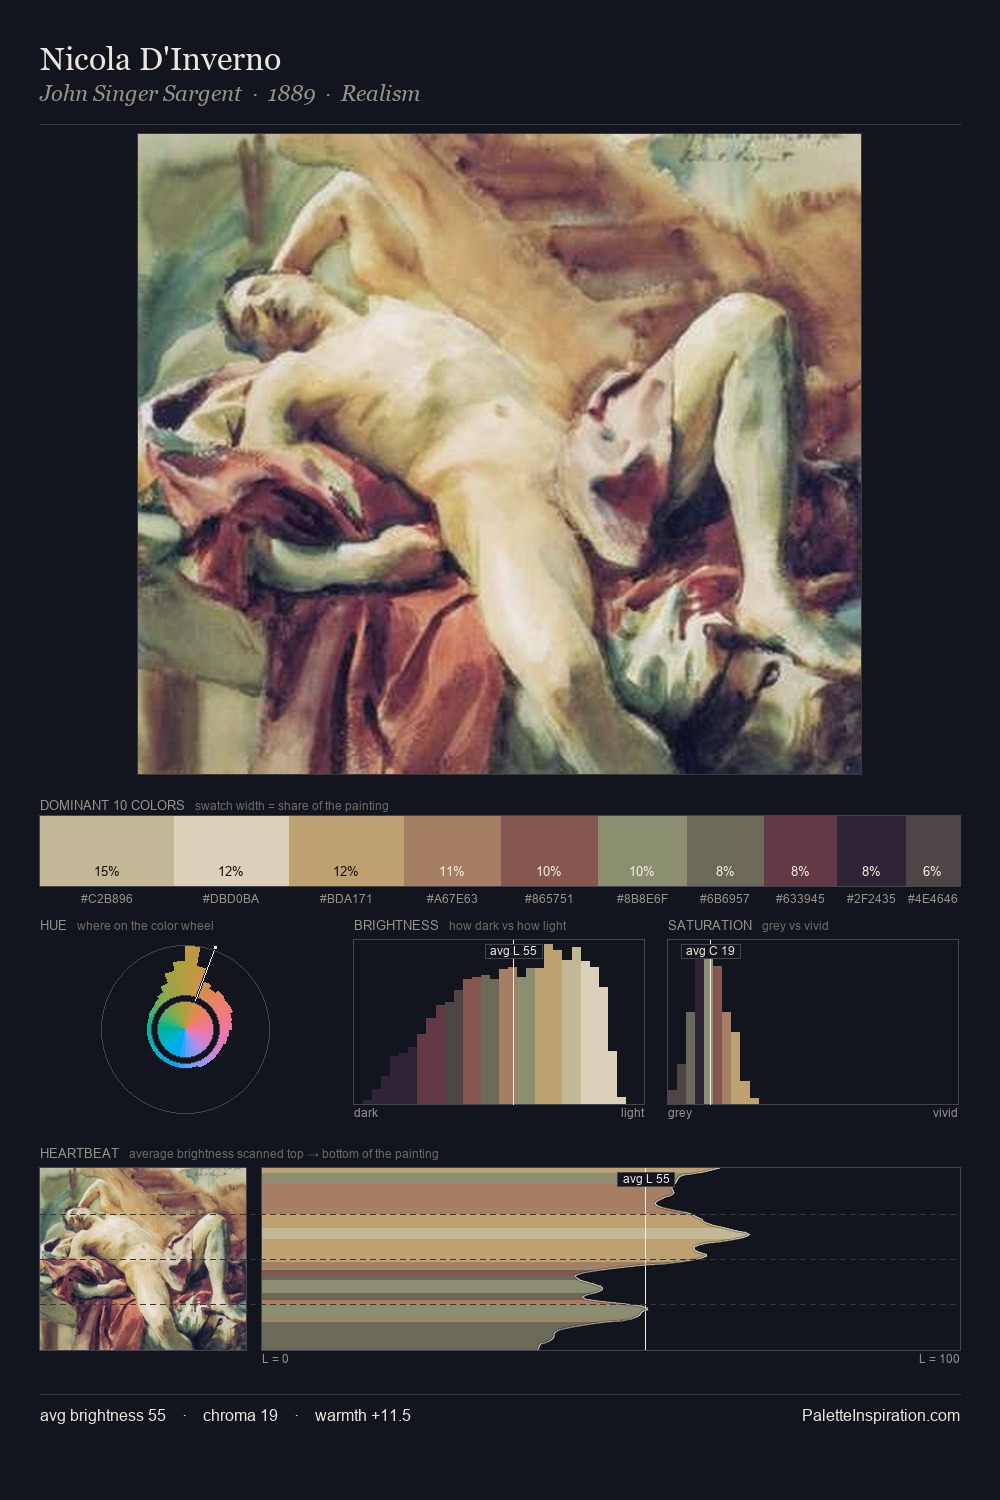Click the title Nicola D'Inverno
1000x1500 pixels.
[x=160, y=59]
